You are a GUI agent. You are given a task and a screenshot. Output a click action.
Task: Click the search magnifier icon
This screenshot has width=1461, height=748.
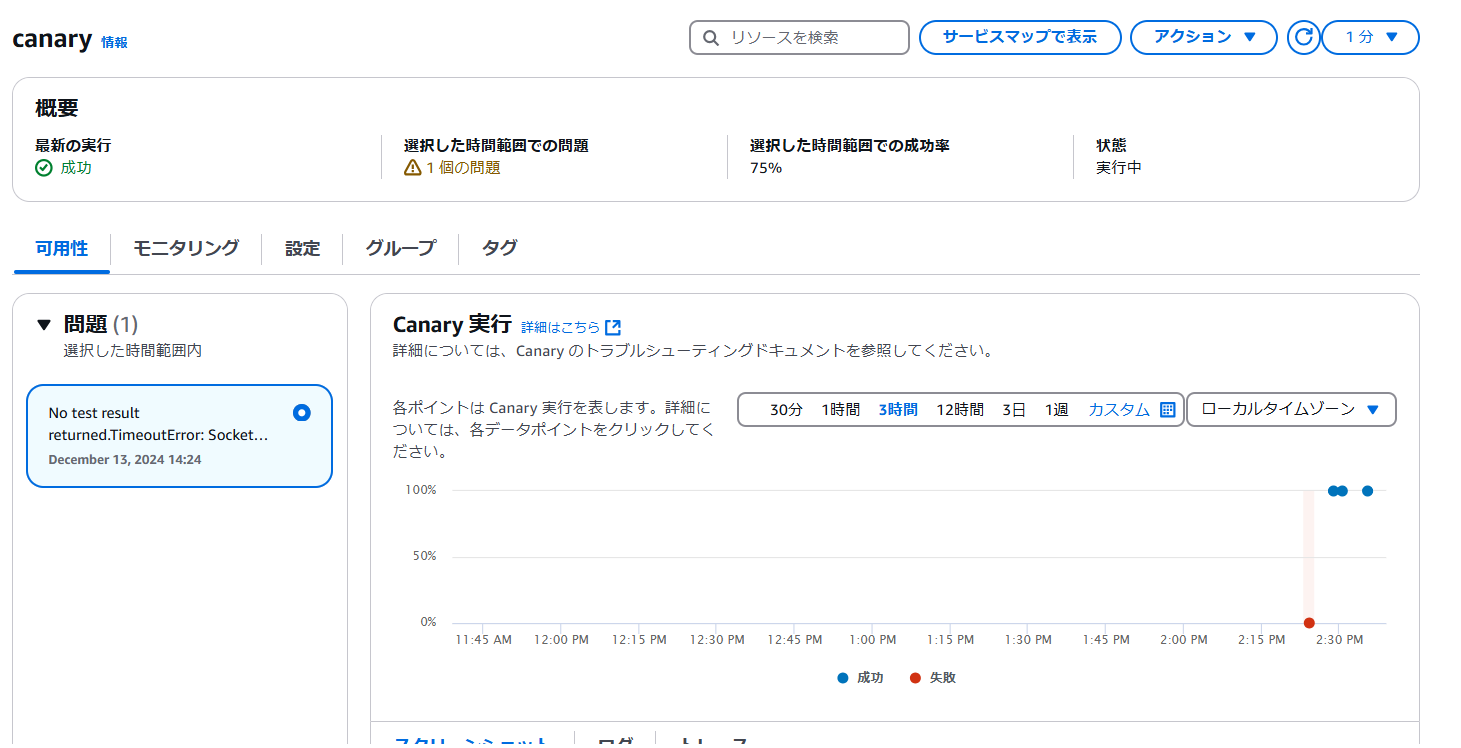[x=711, y=38]
